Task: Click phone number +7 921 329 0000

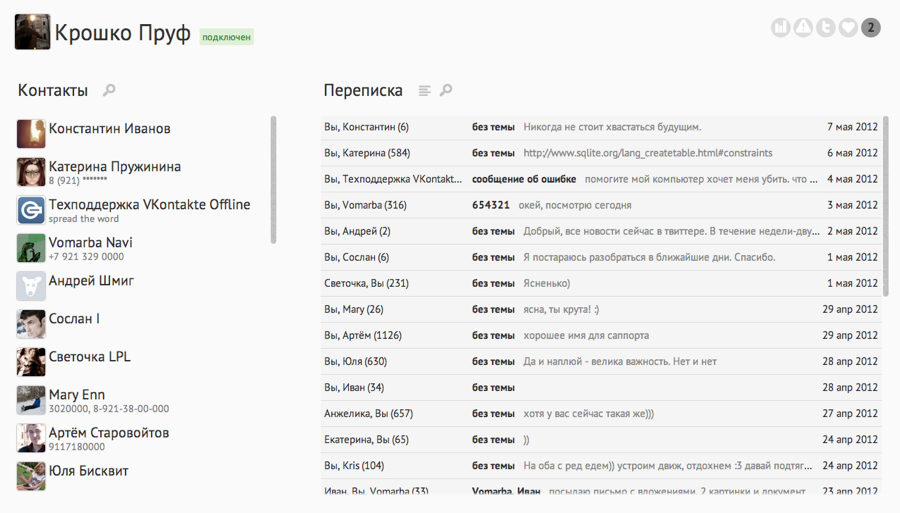Action: coord(86,256)
